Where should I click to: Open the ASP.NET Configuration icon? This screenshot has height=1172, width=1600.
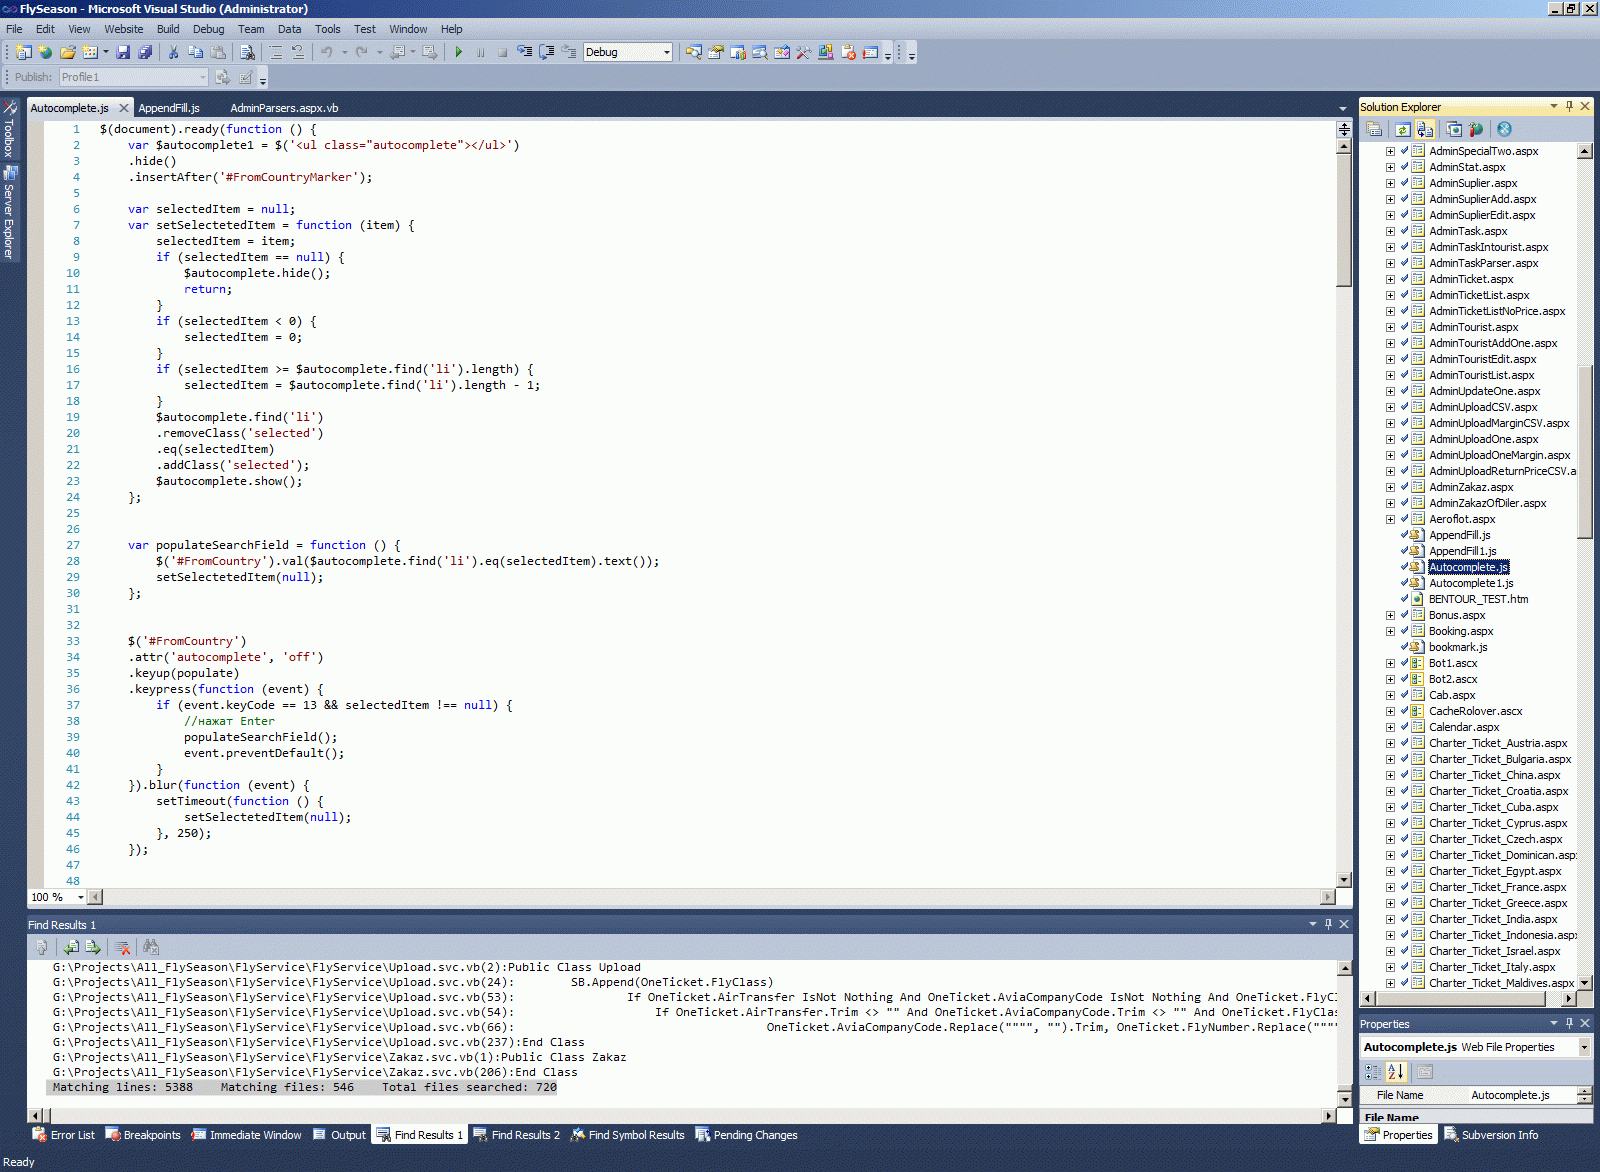click(1476, 129)
